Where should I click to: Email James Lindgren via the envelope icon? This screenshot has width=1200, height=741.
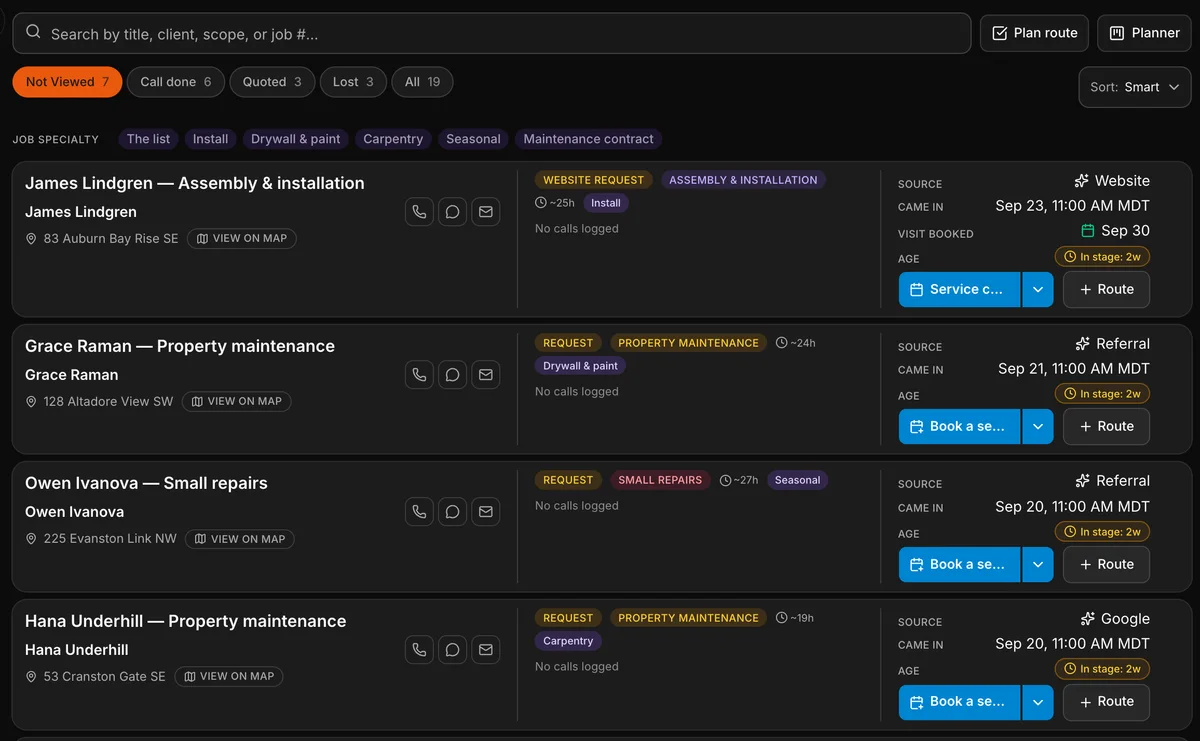click(x=486, y=212)
